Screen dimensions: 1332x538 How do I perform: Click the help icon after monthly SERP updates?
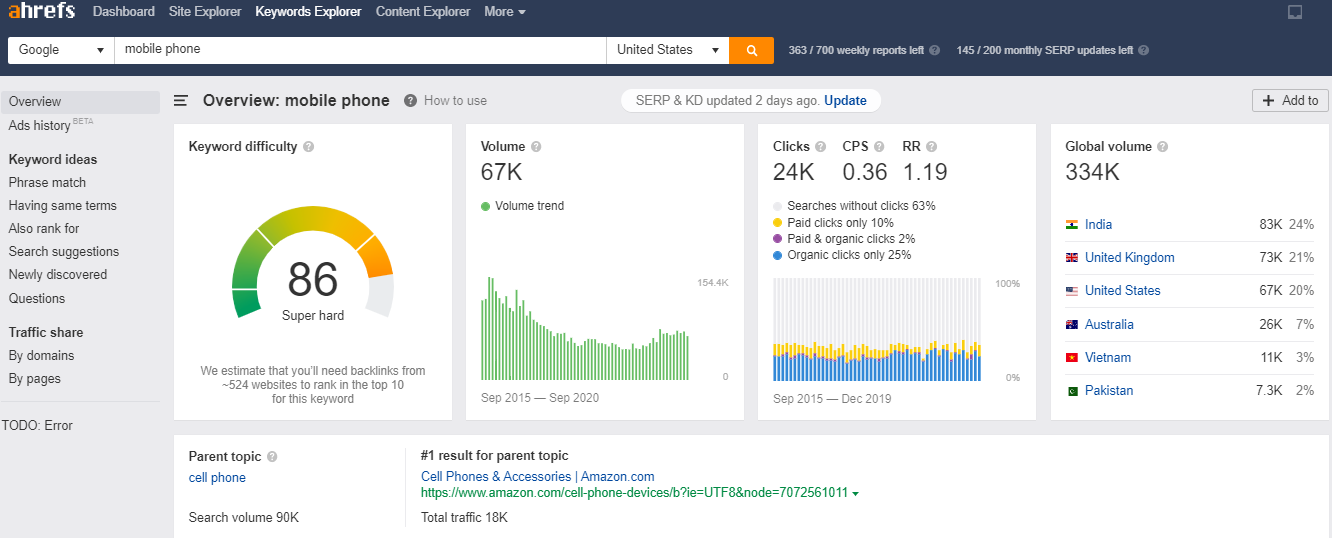(1144, 50)
